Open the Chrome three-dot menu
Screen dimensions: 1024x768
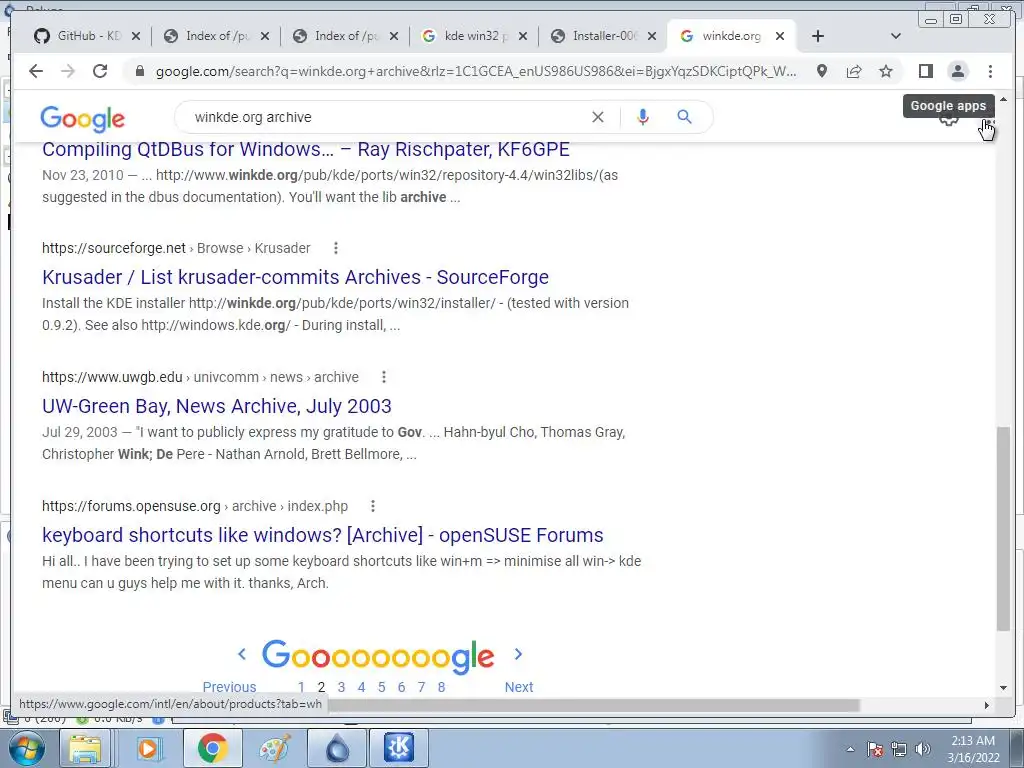point(991,71)
